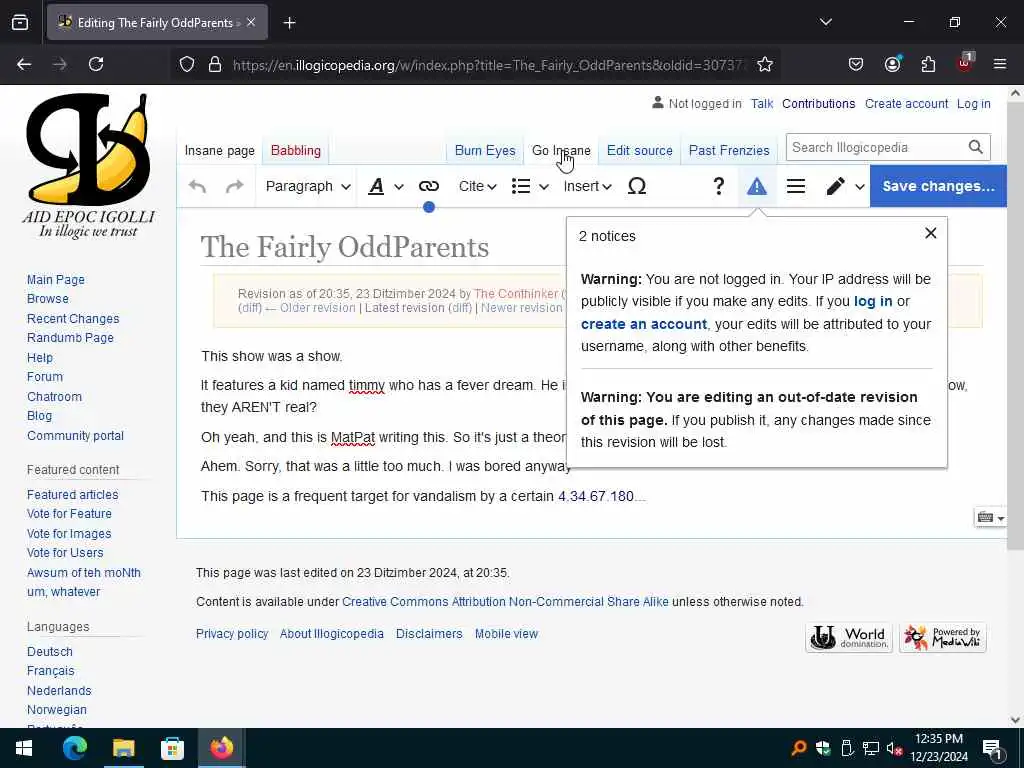Open the Recent Changes sidebar link

coord(73,319)
